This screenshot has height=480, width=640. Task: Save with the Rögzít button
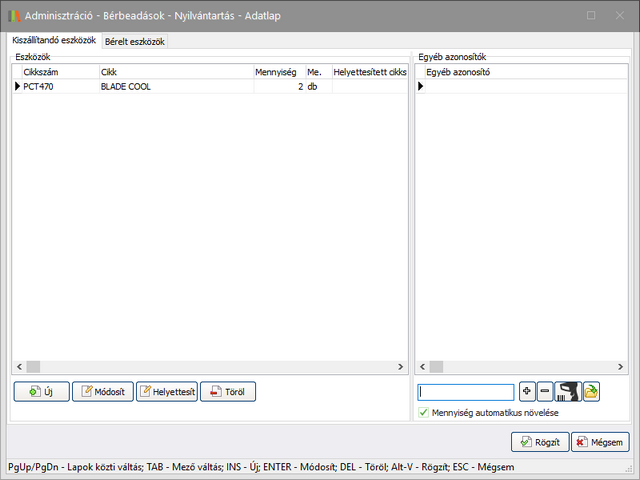pyautogui.click(x=540, y=442)
